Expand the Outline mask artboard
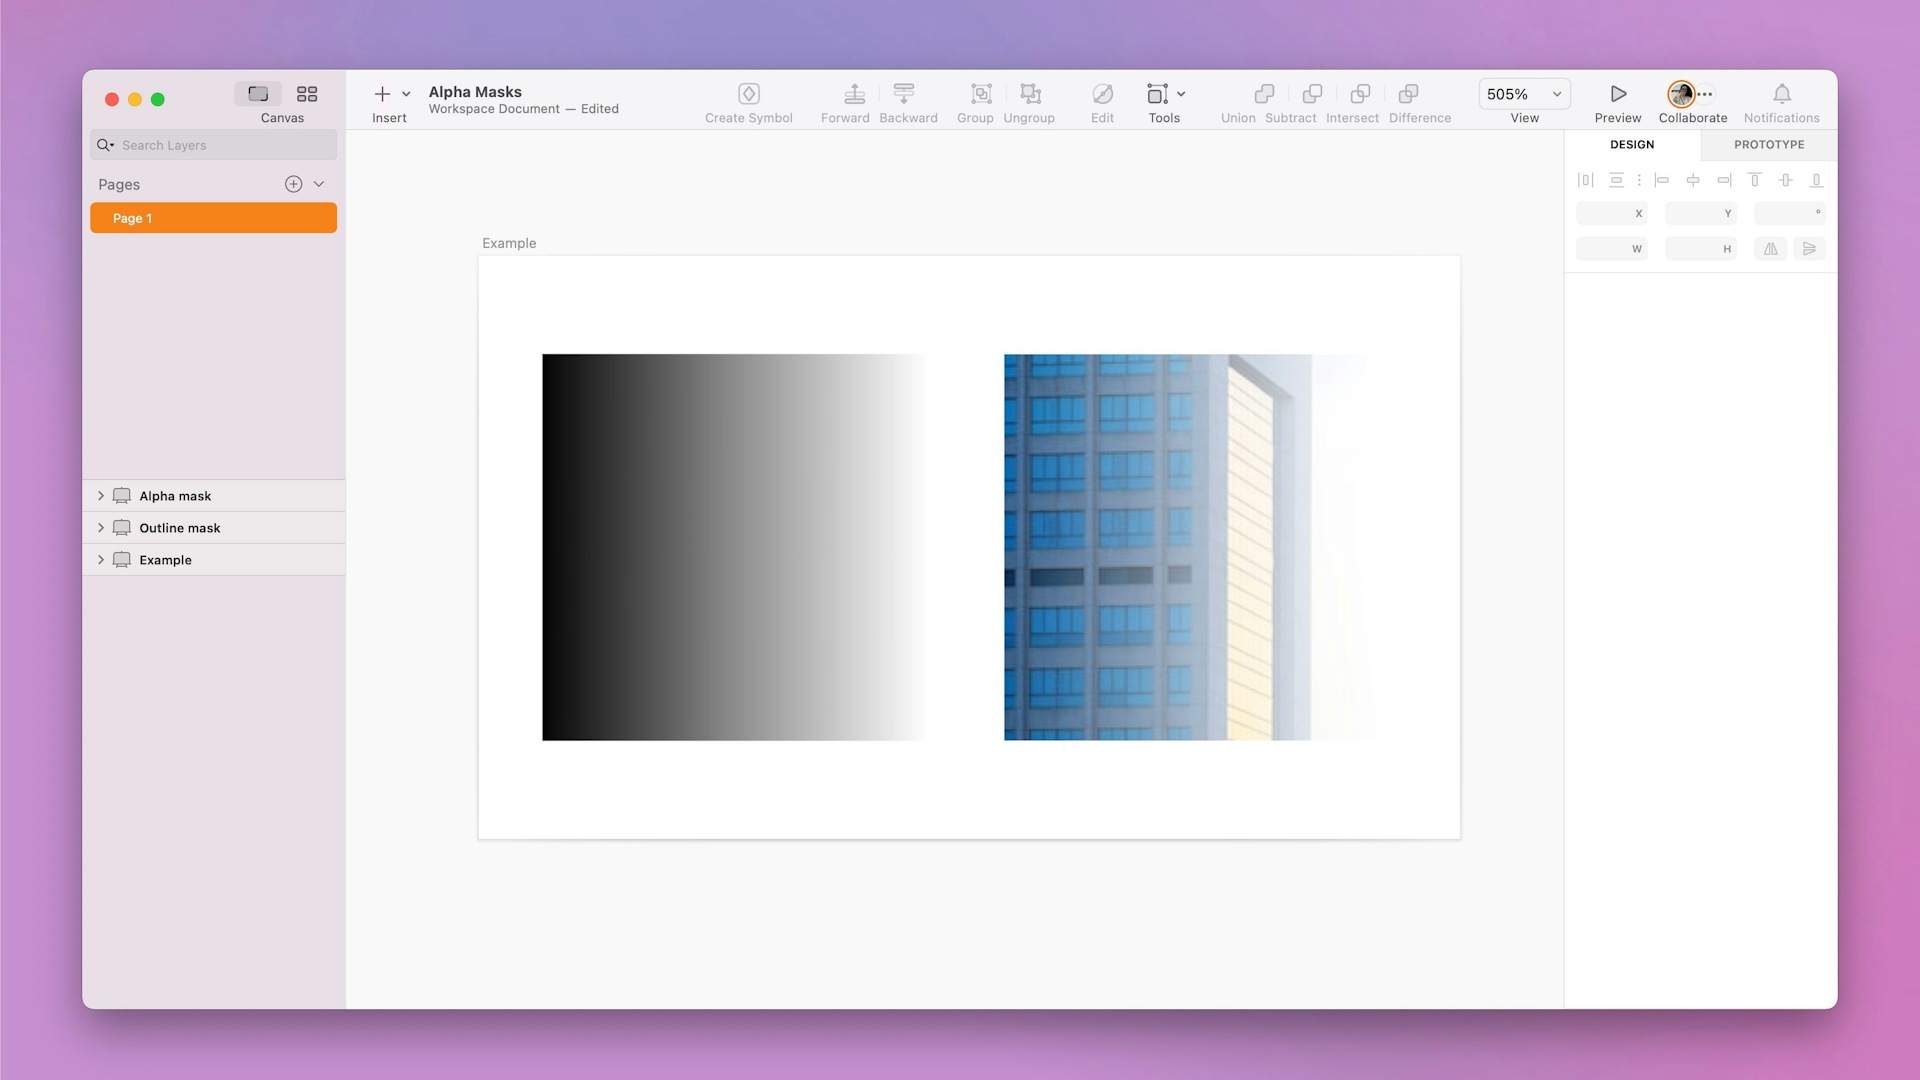The width and height of the screenshot is (1920, 1080). pos(101,528)
